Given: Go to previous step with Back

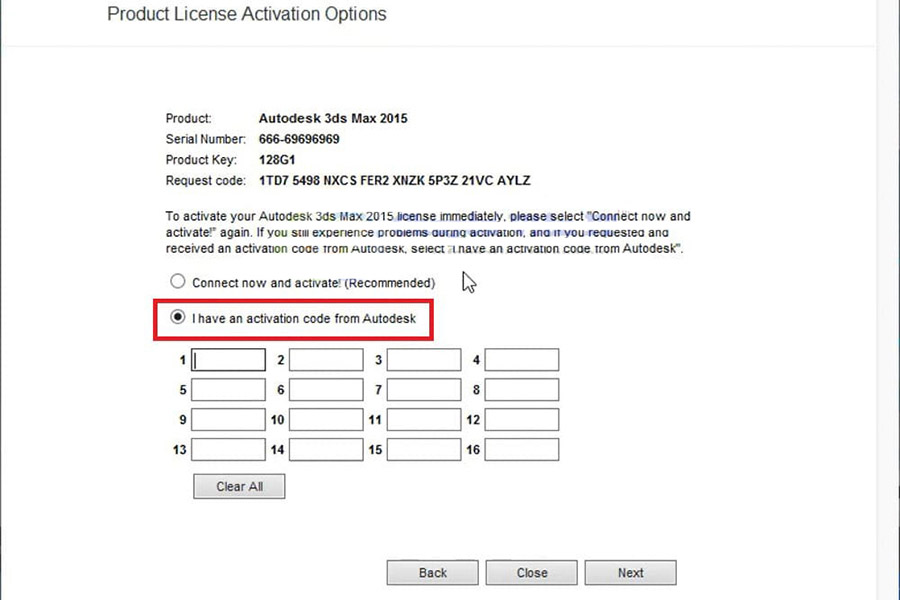Looking at the screenshot, I should [x=432, y=573].
